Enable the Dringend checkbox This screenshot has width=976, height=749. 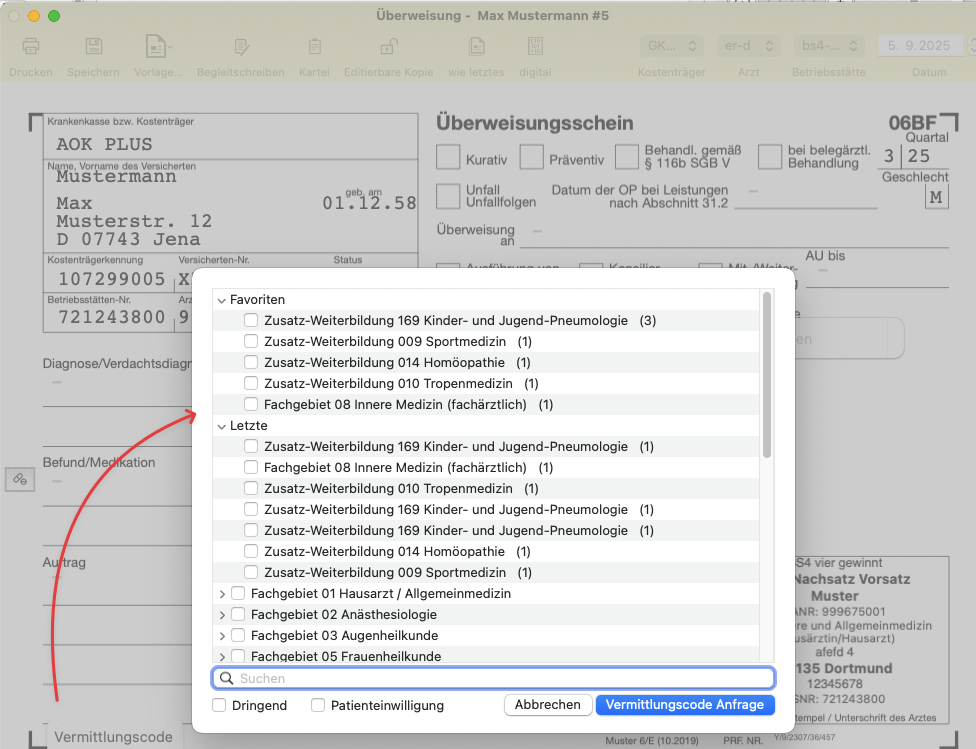pos(219,705)
